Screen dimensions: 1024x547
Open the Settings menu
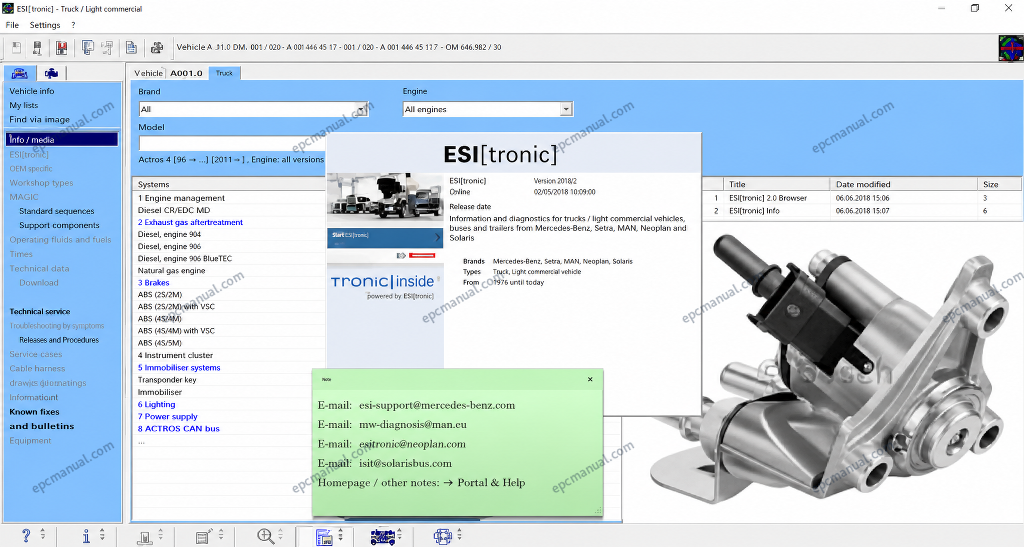pyautogui.click(x=45, y=25)
